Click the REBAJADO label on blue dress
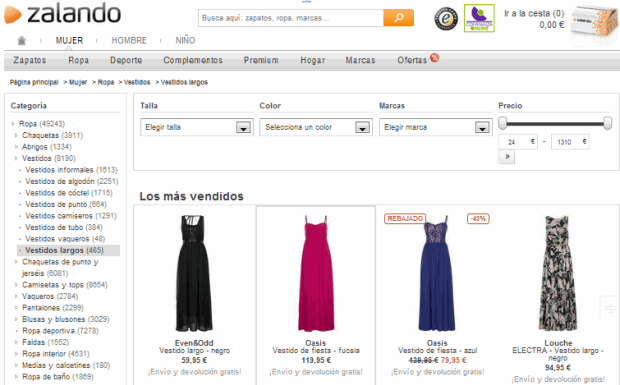Image resolution: width=620 pixels, height=385 pixels. click(x=405, y=219)
